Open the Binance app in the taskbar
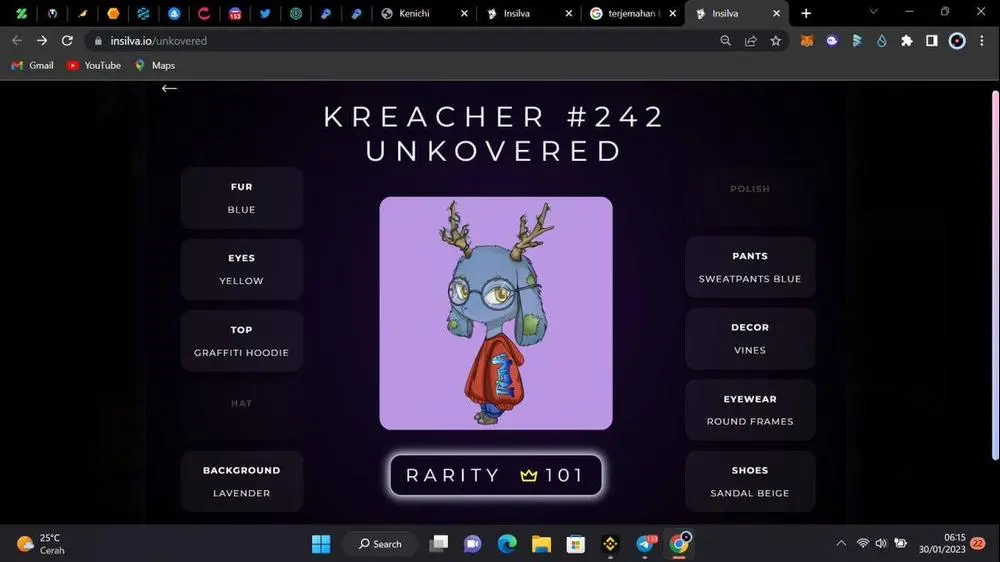 coord(610,544)
